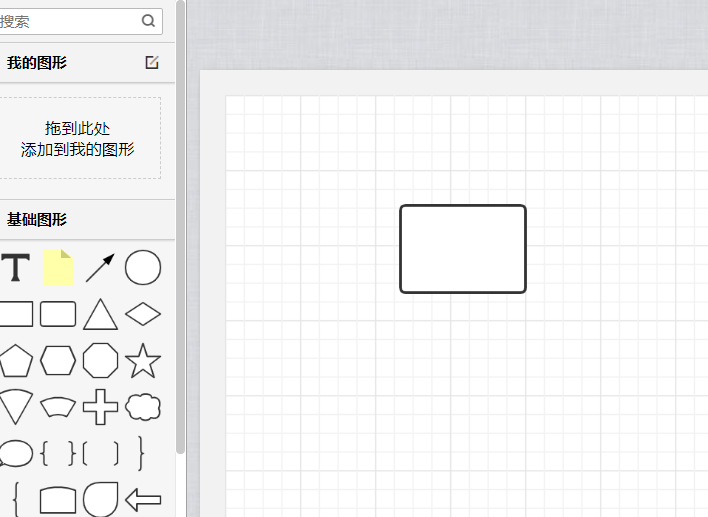Collapse the 我的图形 section header

click(x=87, y=62)
